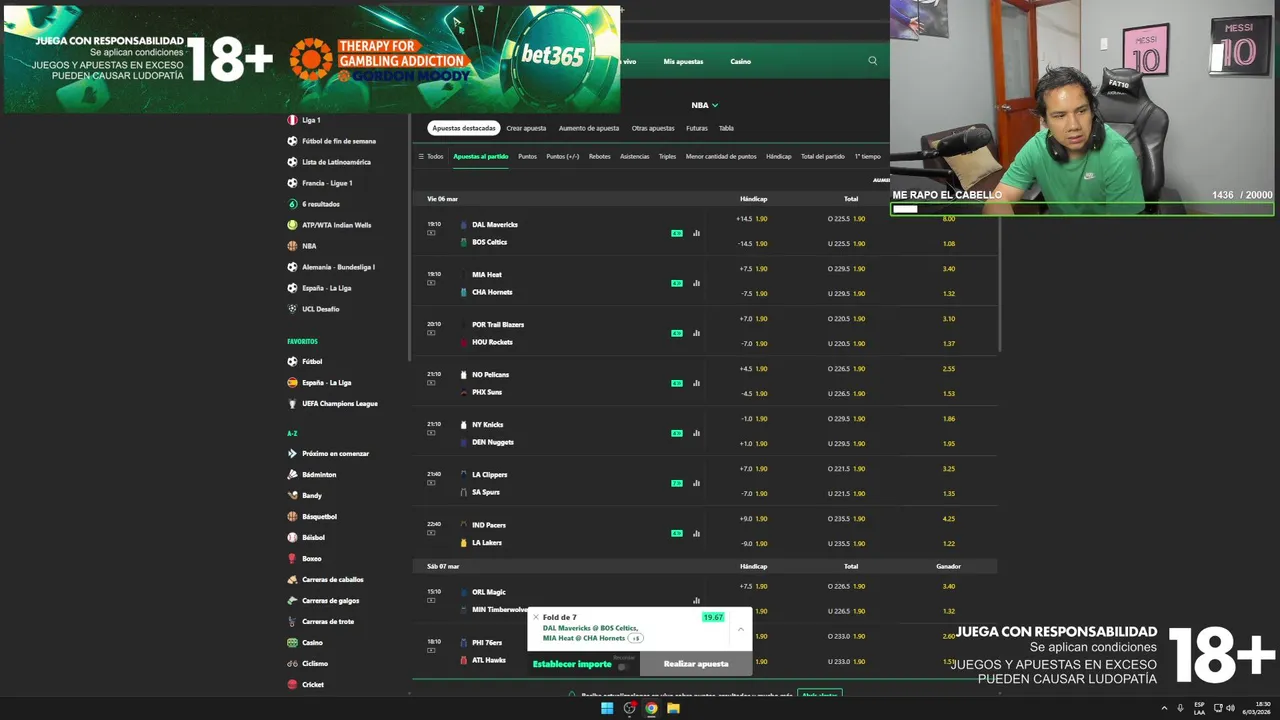Select NY Knicks winner odds 1.86
Viewport: 1280px width, 720px height.
tap(948, 419)
